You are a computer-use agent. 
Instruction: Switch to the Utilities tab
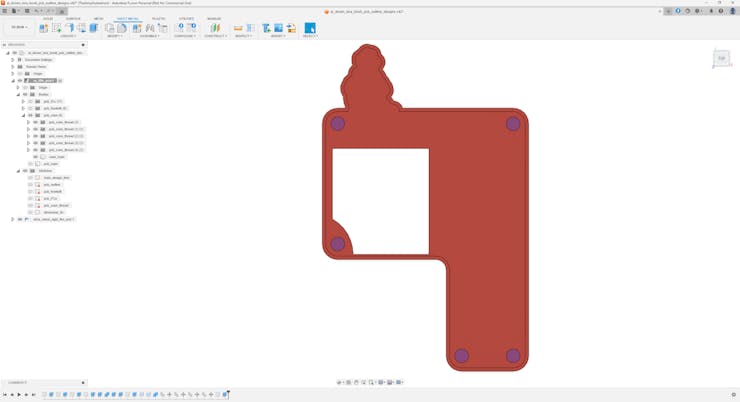186,19
